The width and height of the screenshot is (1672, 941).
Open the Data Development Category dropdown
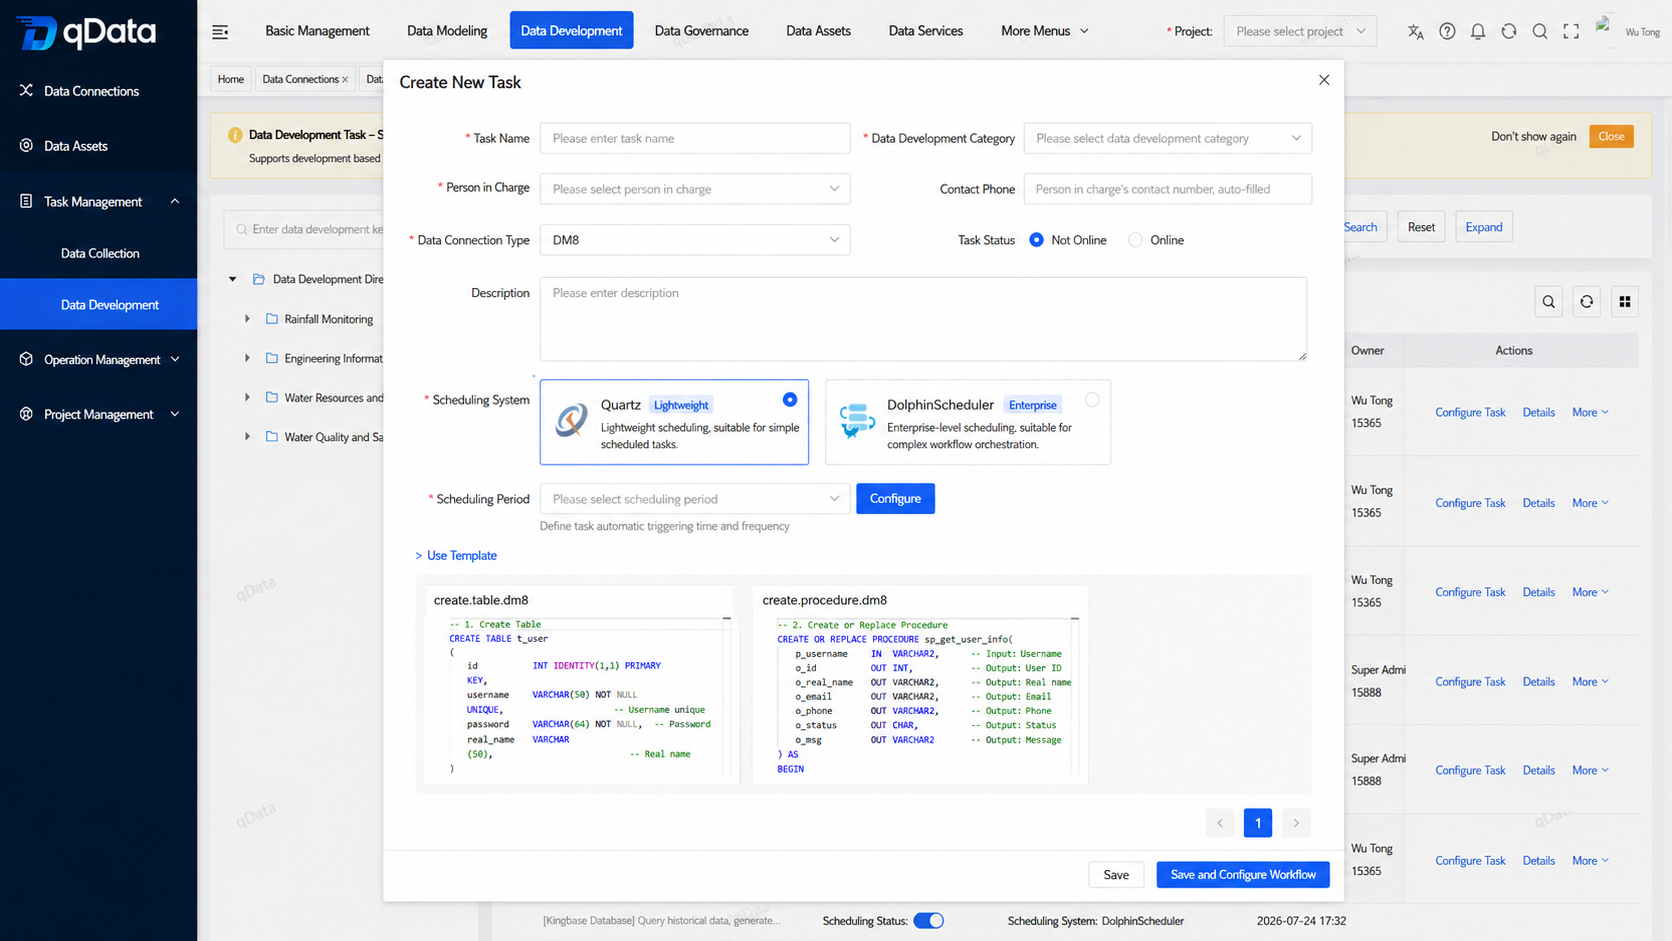pos(1167,138)
